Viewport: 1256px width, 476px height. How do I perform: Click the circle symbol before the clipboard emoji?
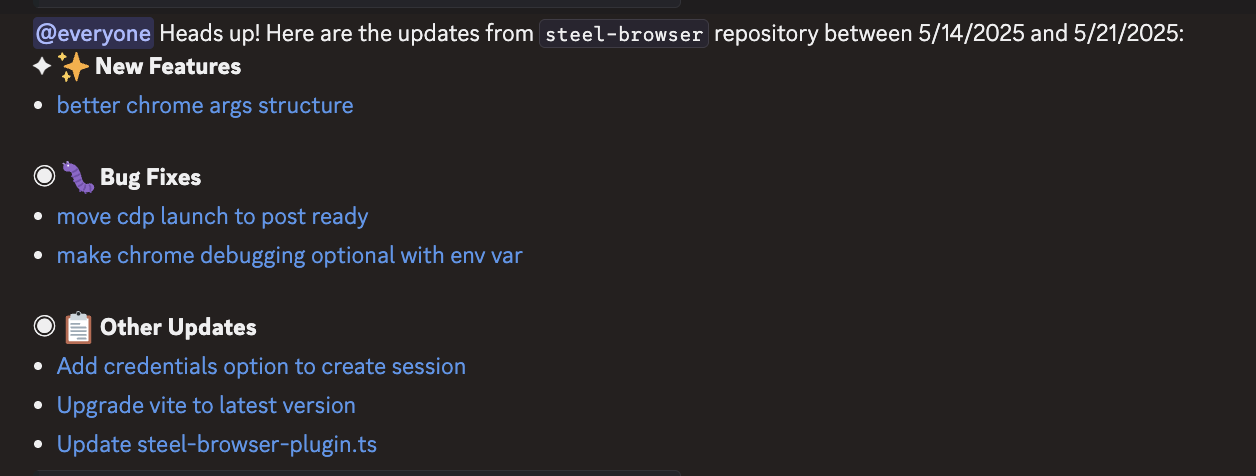(x=44, y=327)
